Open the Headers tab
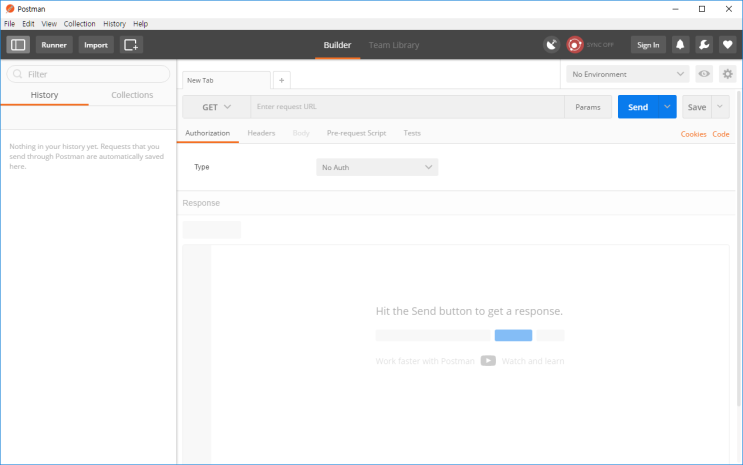 (x=261, y=133)
